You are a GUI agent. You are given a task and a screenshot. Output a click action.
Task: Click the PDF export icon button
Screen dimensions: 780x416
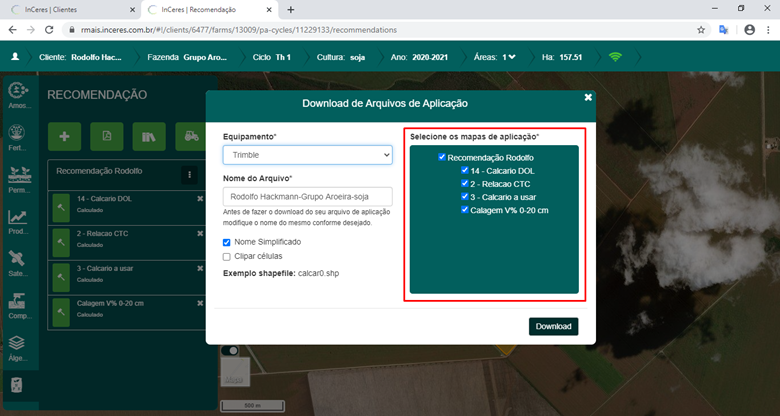coord(107,137)
